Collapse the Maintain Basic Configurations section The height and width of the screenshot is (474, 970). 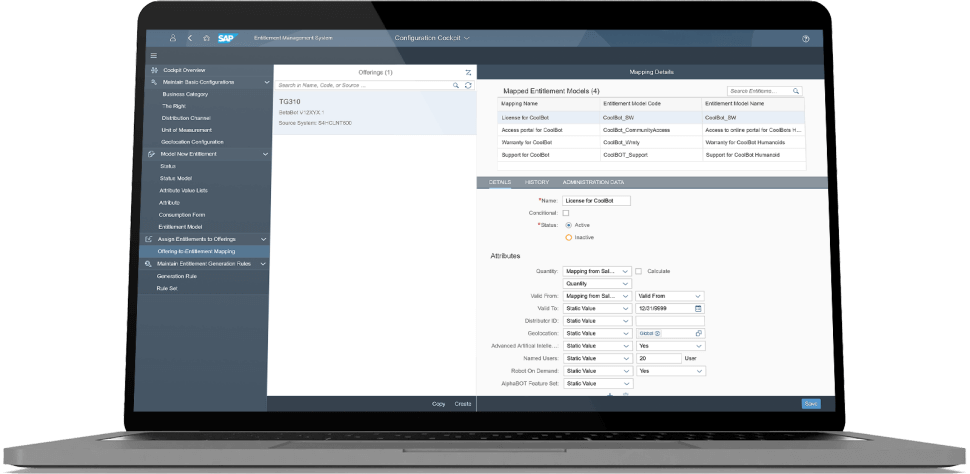267,82
